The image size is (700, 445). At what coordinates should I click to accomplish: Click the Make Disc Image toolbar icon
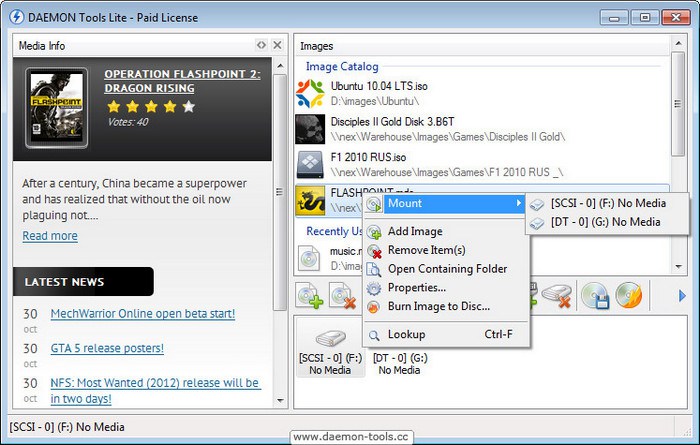[x=595, y=295]
